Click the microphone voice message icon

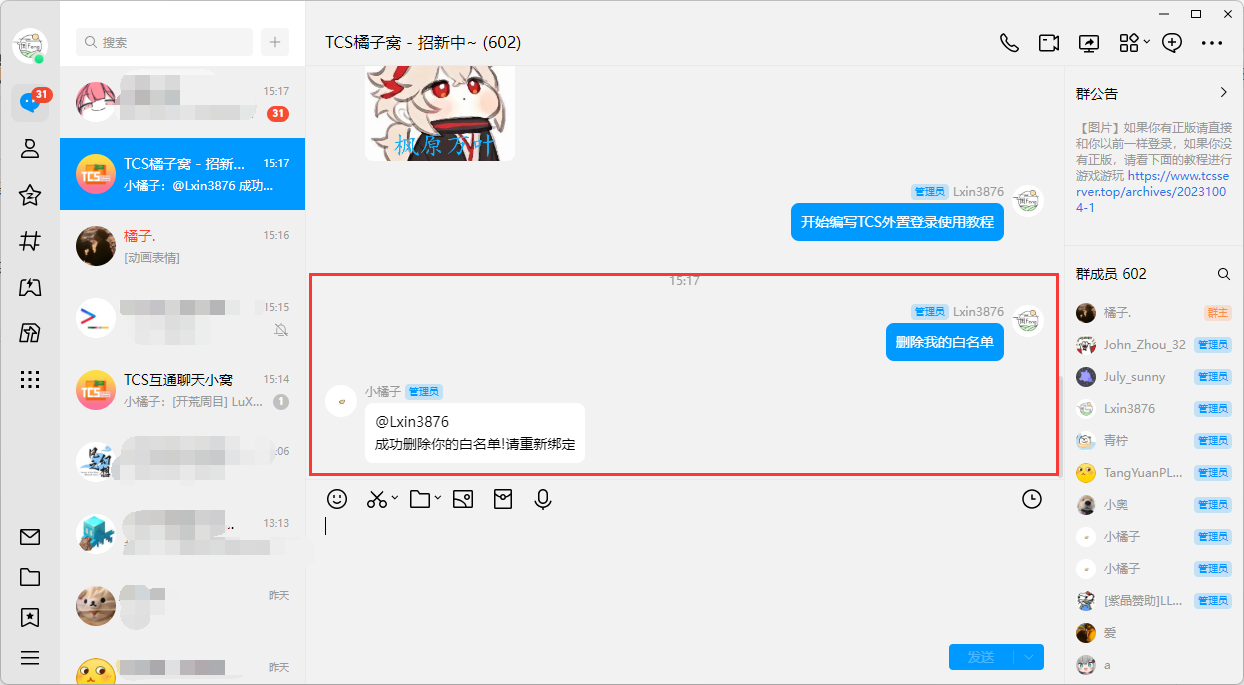pyautogui.click(x=543, y=499)
